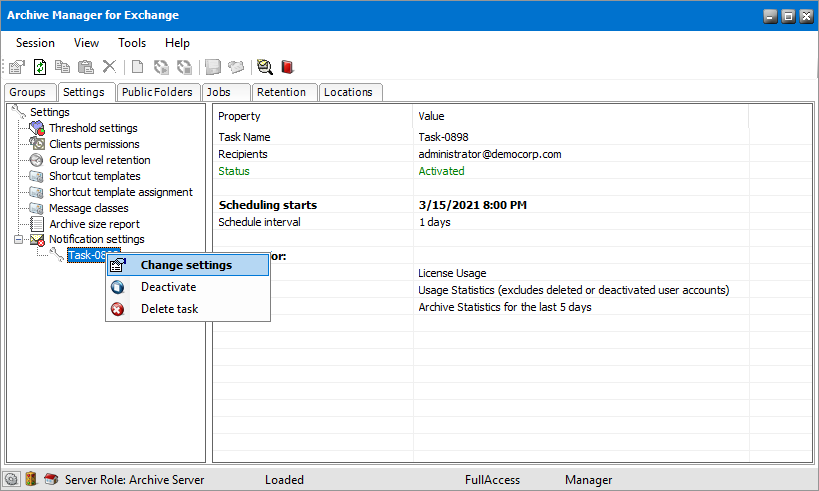Image resolution: width=819 pixels, height=491 pixels.
Task: Click the Group level retention icon
Action: (37, 160)
